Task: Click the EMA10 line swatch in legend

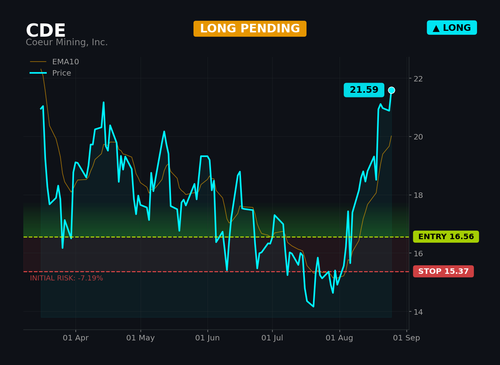Action: [x=38, y=62]
